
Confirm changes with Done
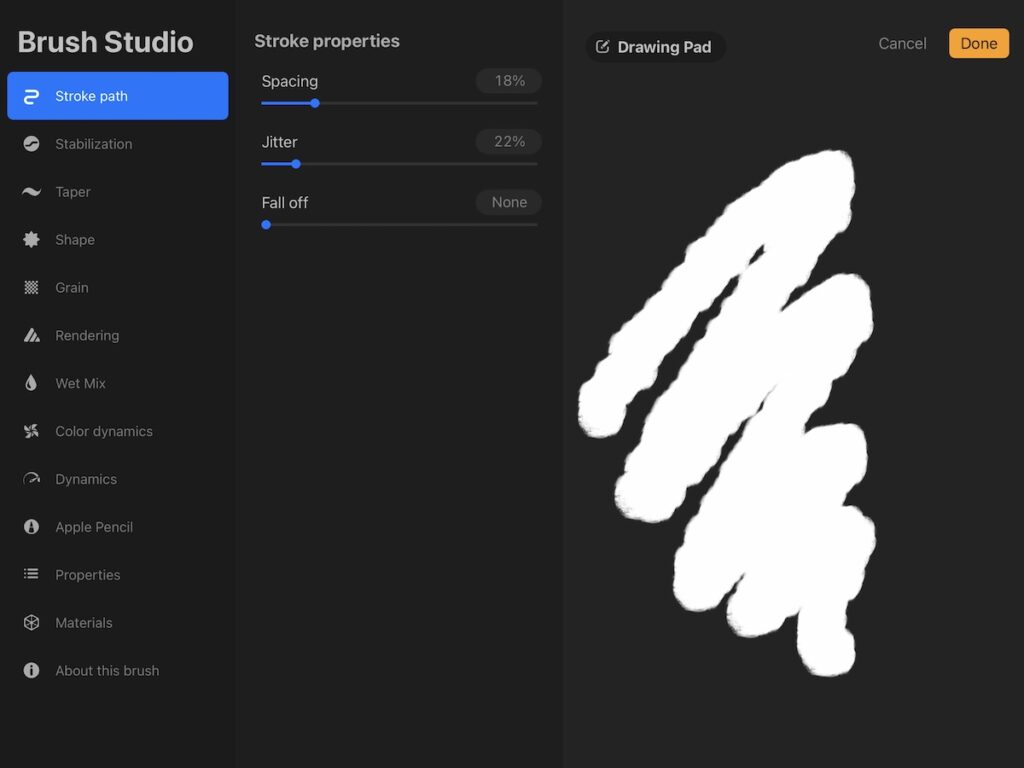[978, 43]
